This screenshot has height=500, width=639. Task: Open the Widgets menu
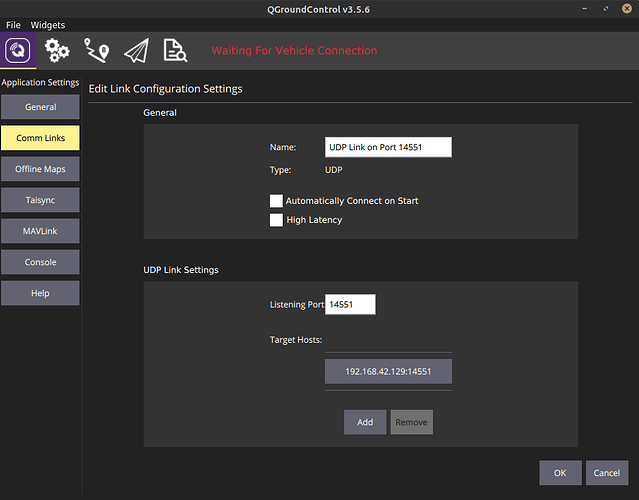coord(48,25)
